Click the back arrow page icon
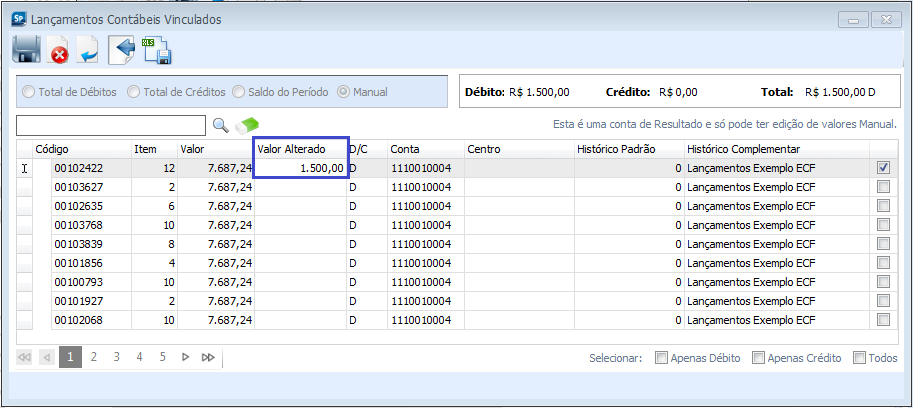Screen dimensions: 914x409 122,51
